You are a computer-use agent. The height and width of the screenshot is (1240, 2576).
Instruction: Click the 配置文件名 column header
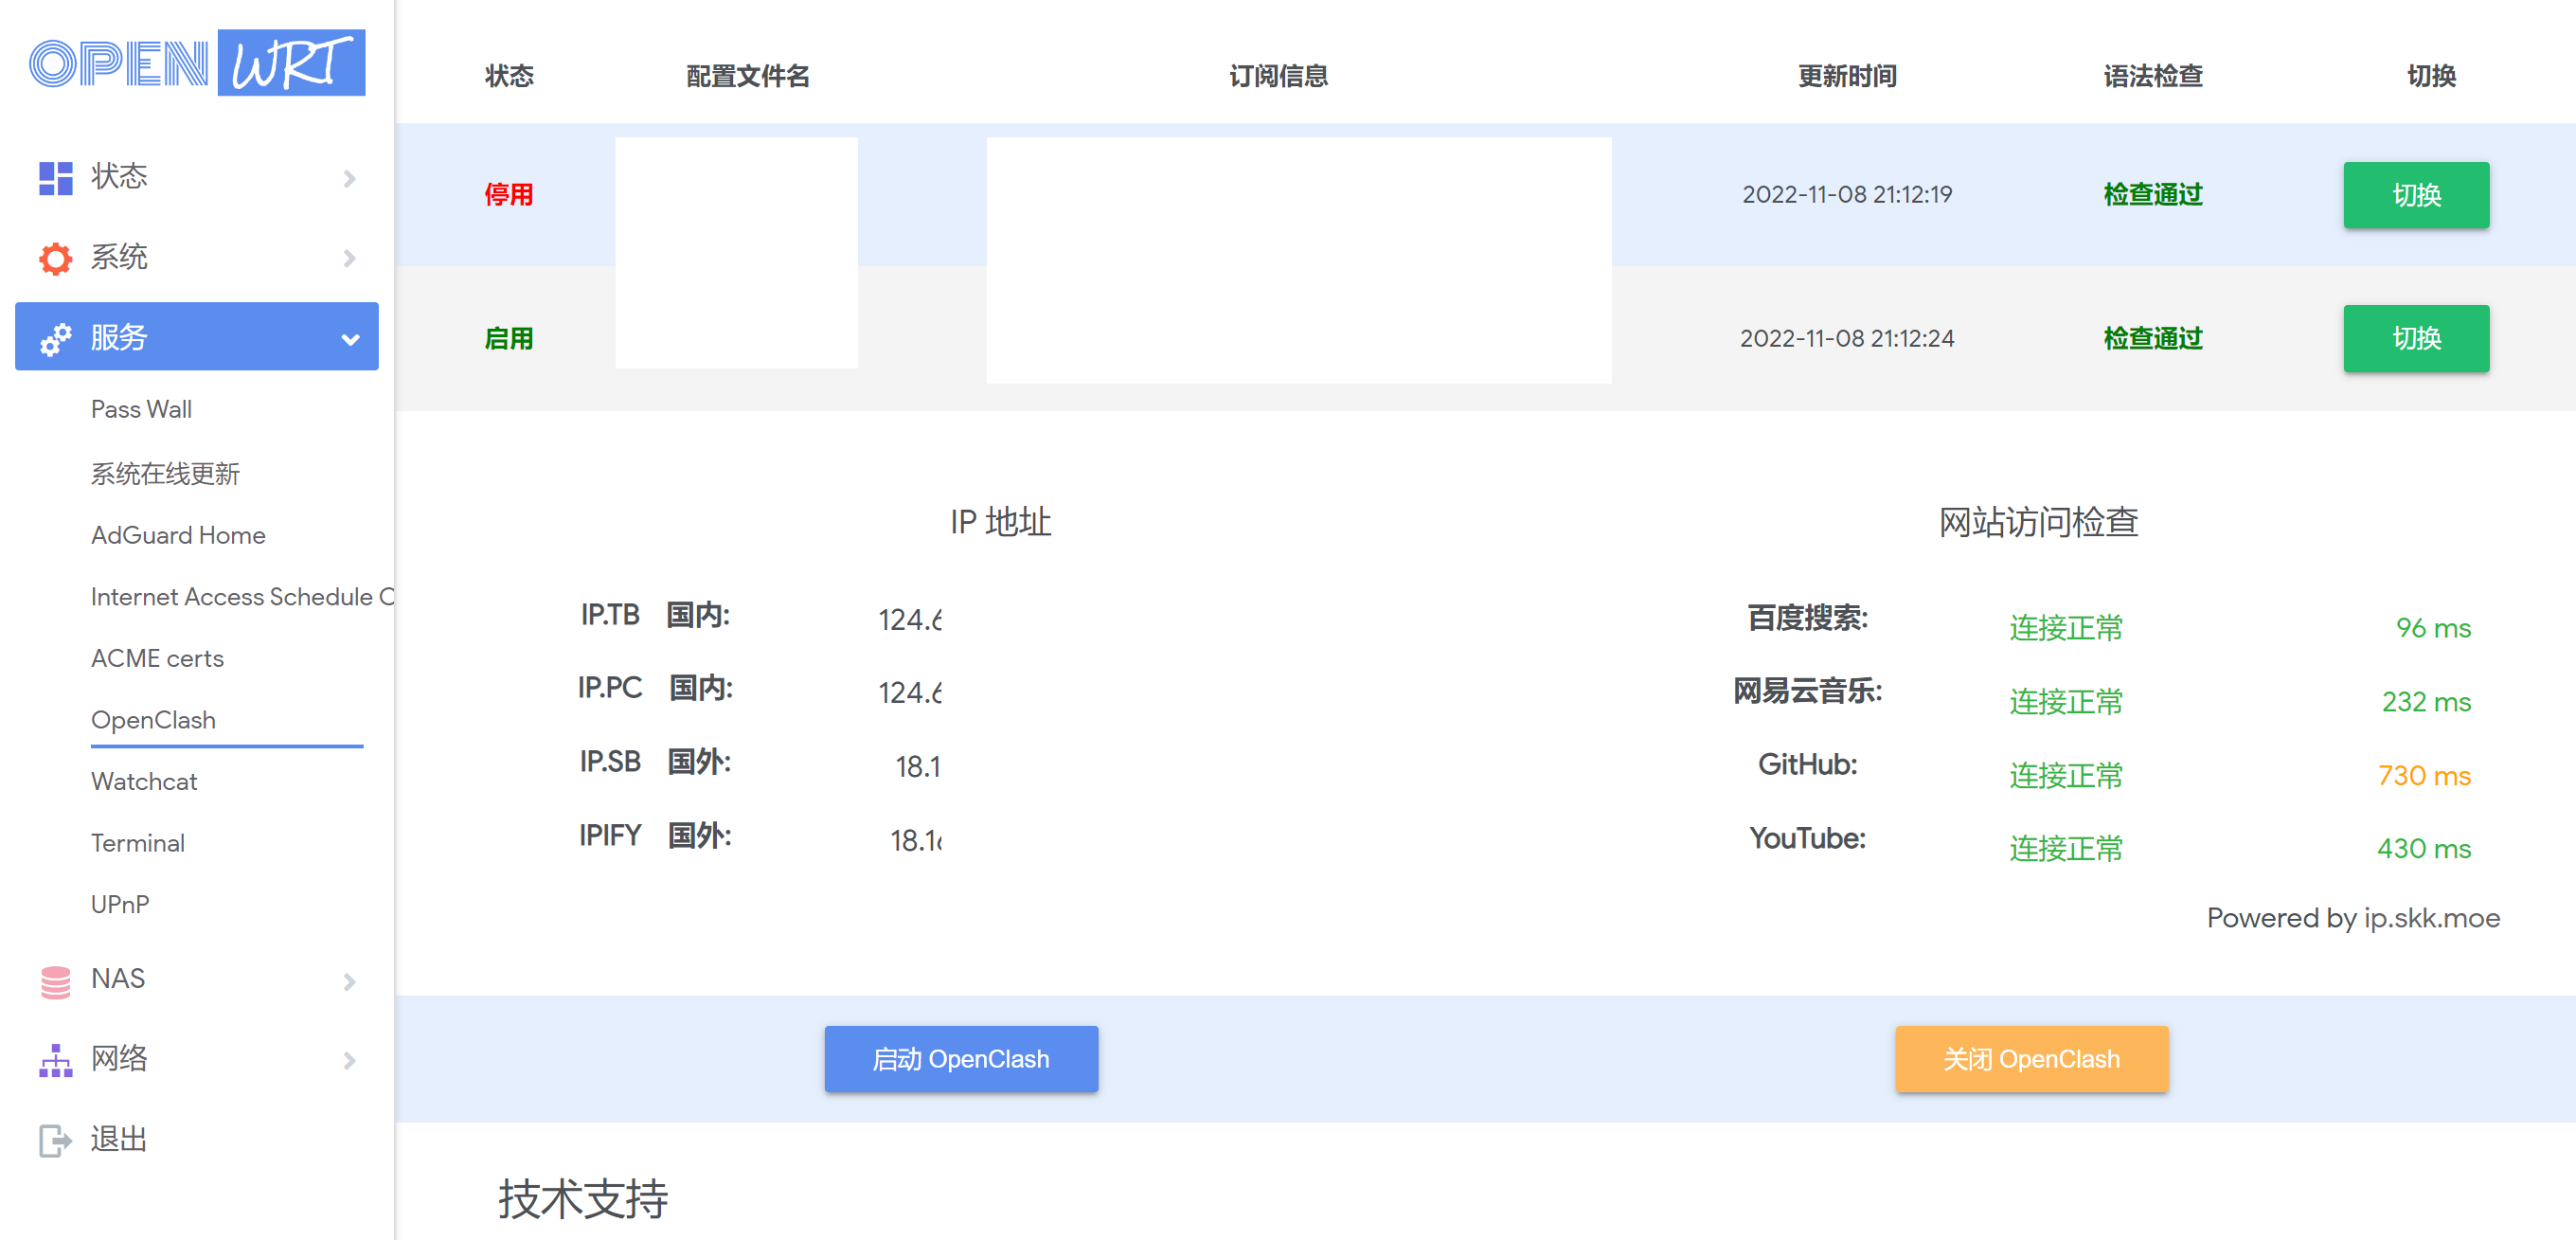tap(748, 76)
